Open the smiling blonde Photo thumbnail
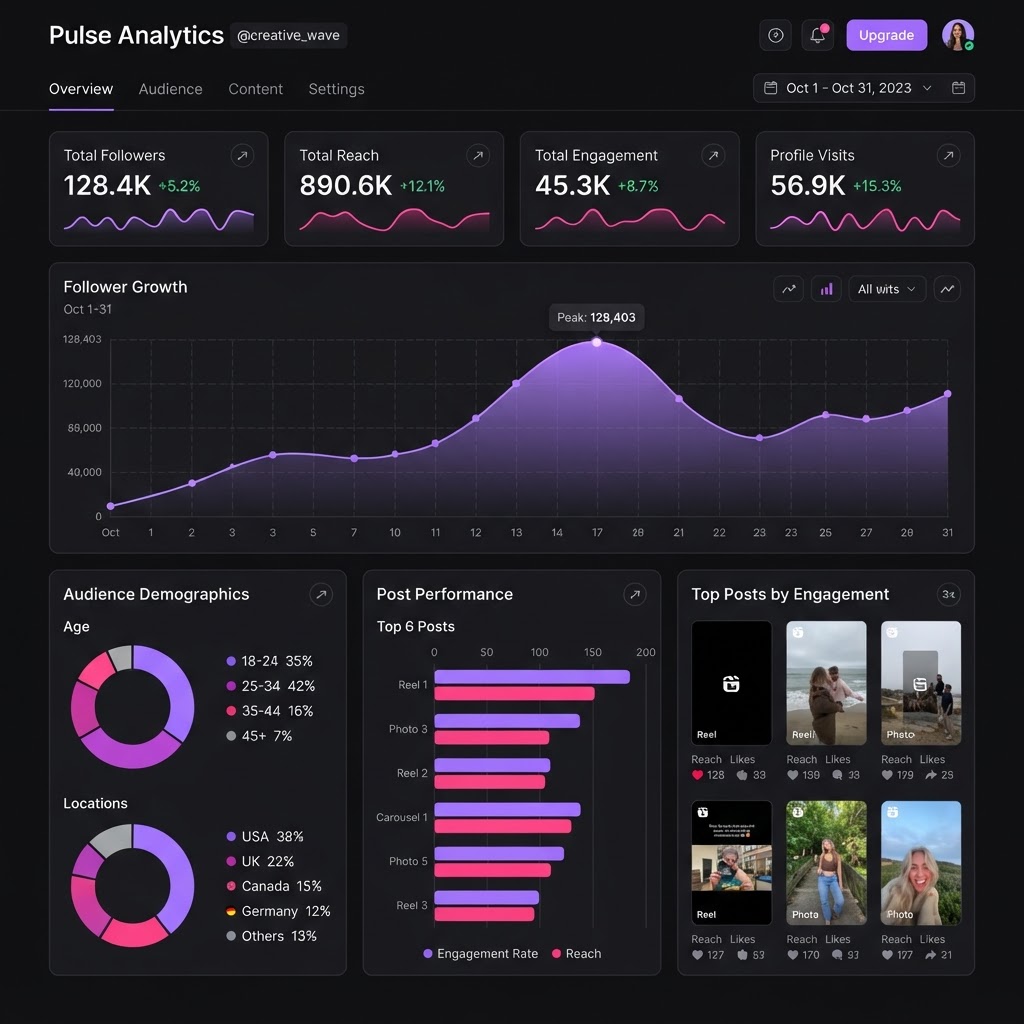This screenshot has width=1024, height=1024. [921, 863]
